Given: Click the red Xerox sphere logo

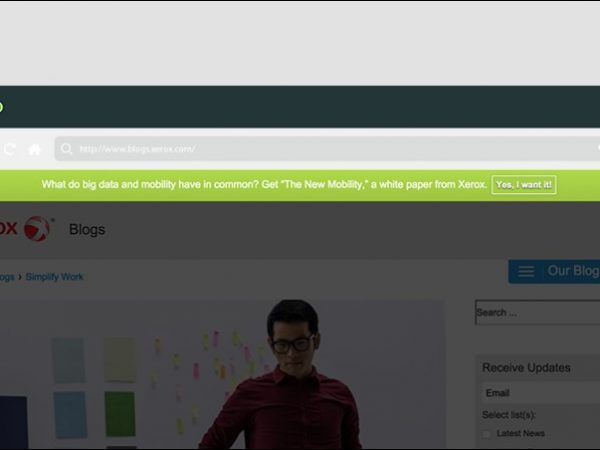Looking at the screenshot, I should pyautogui.click(x=37, y=229).
